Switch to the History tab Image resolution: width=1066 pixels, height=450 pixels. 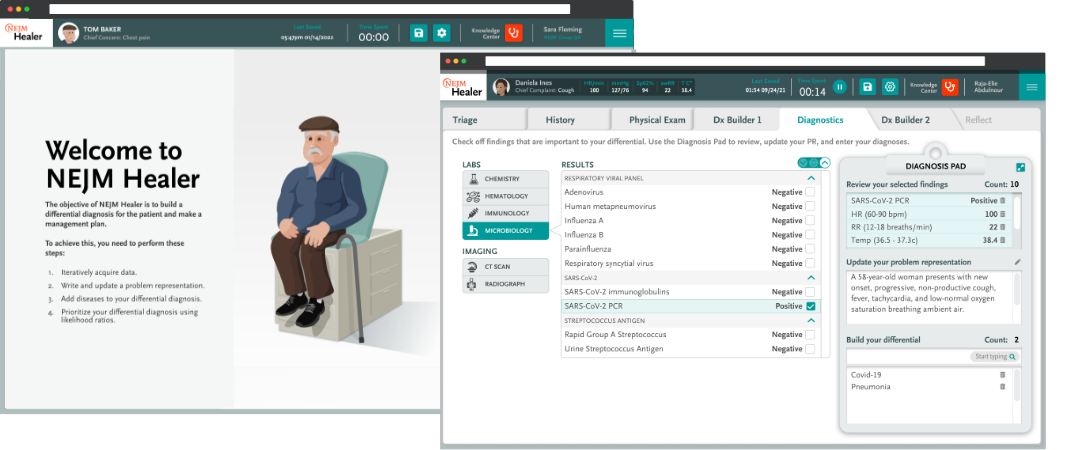pyautogui.click(x=568, y=120)
